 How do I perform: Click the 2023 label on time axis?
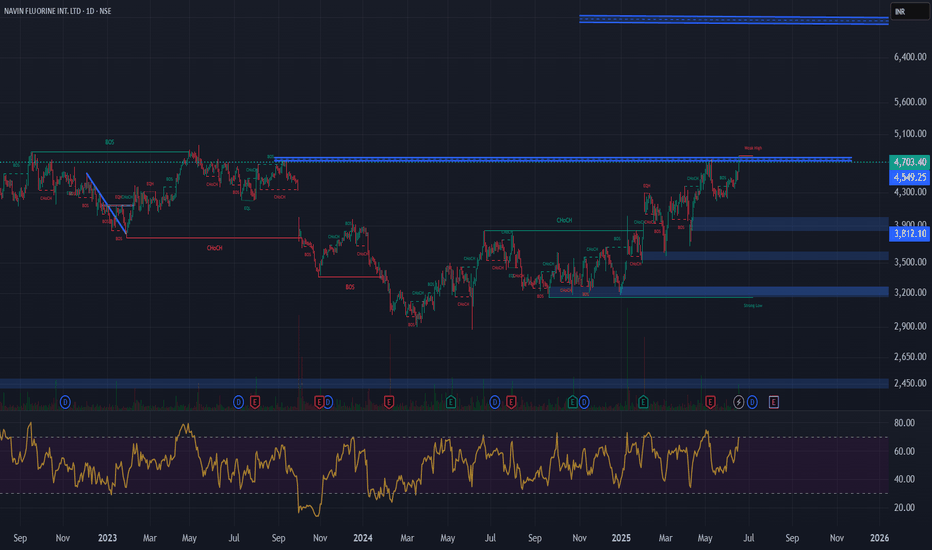pos(107,538)
